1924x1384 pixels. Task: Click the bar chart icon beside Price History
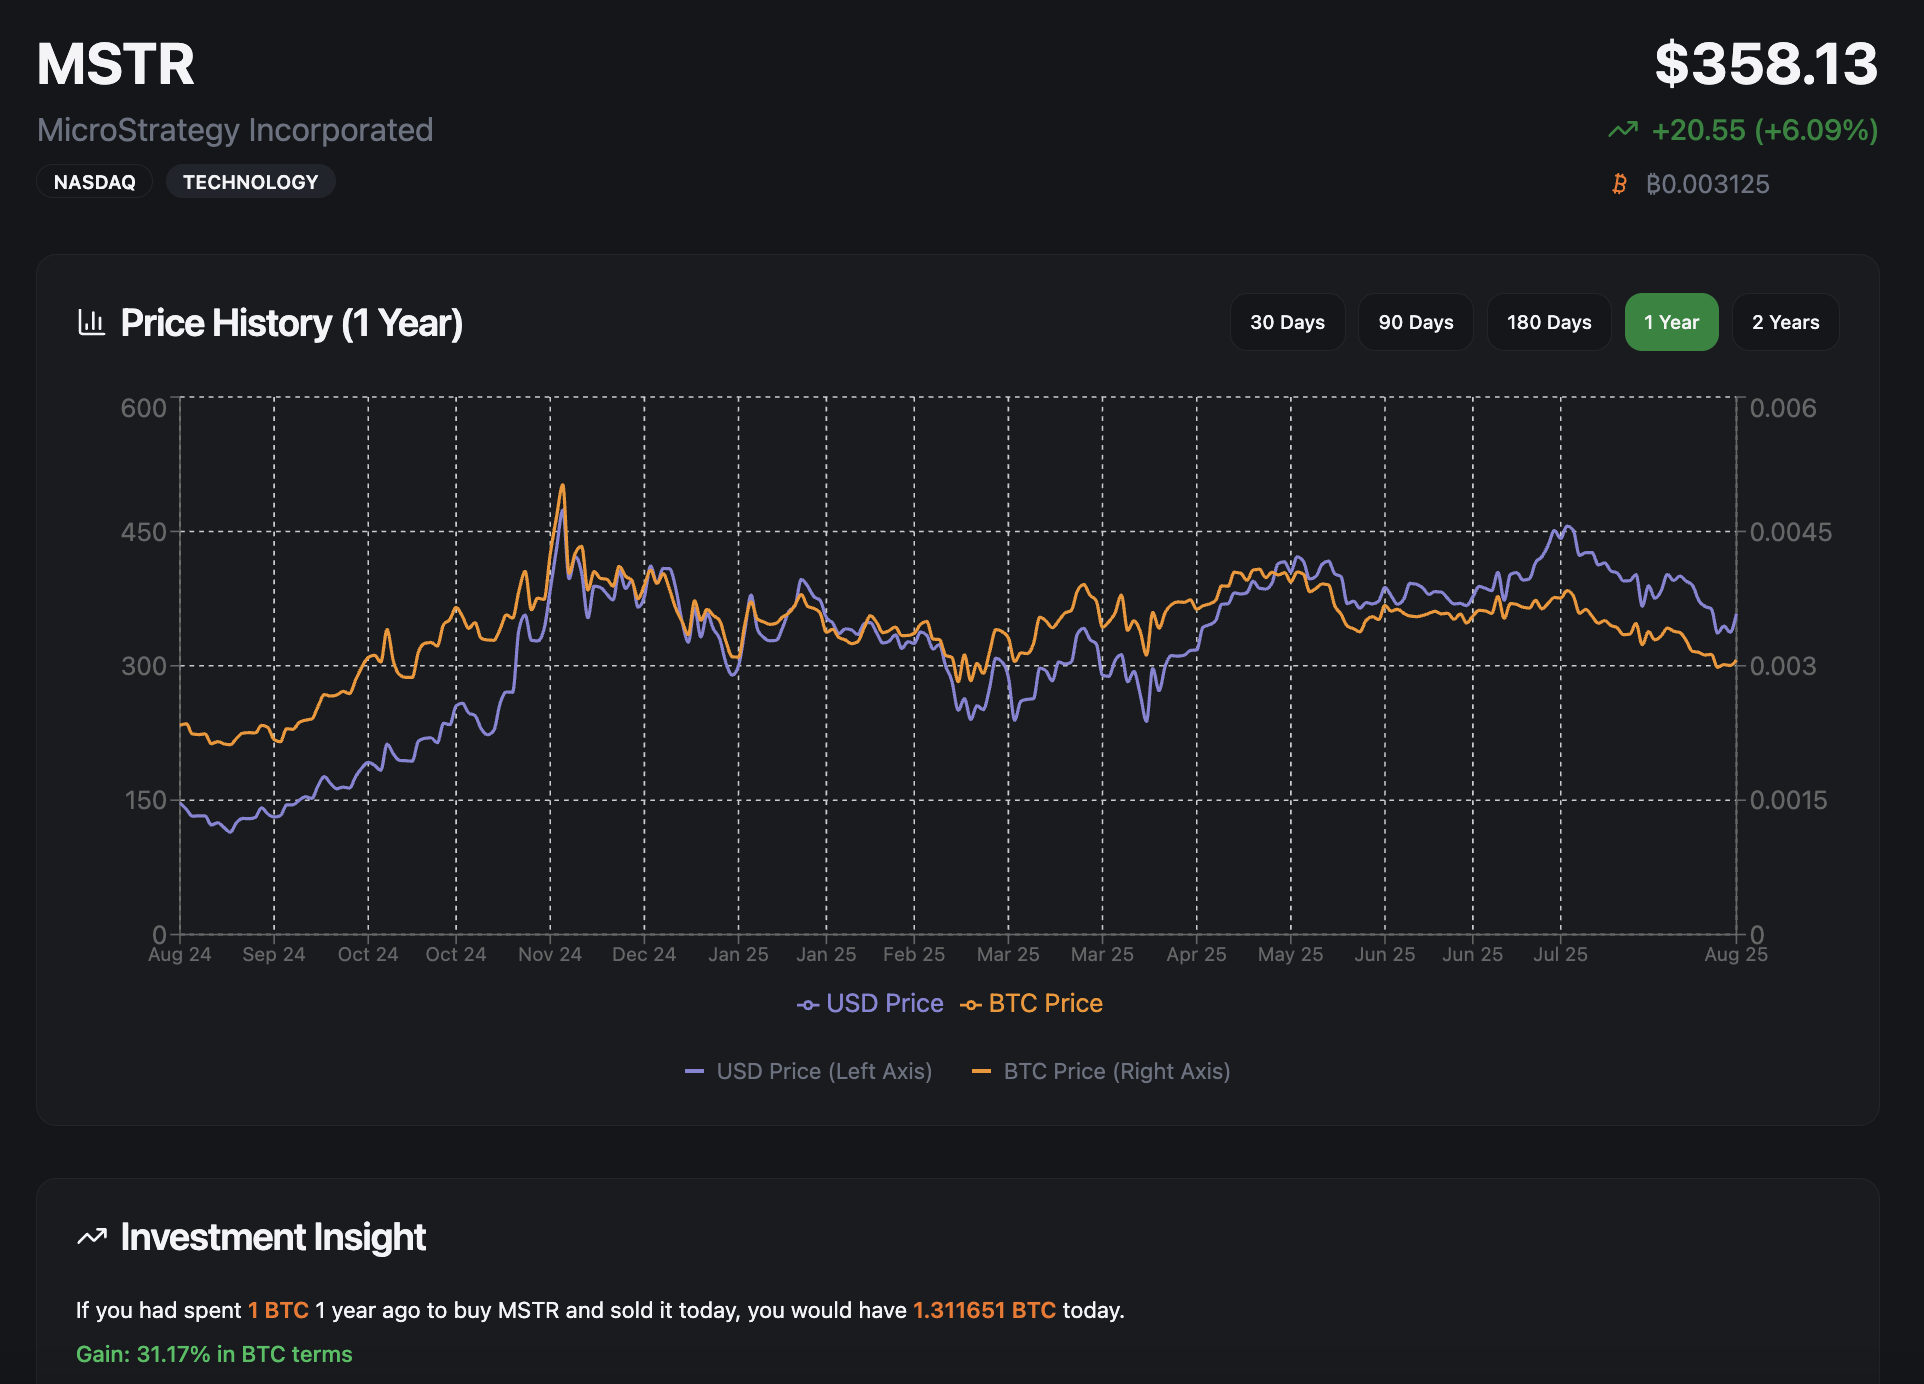[91, 322]
